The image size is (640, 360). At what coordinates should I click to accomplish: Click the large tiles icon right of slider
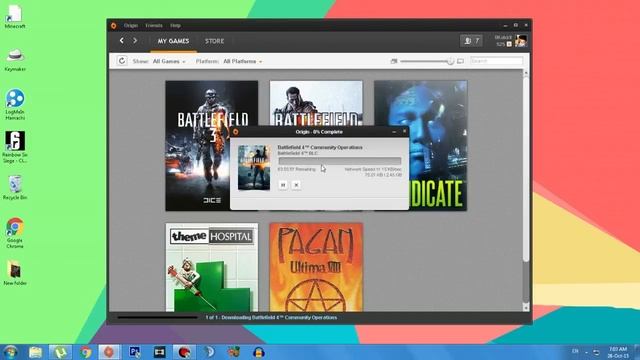click(x=460, y=61)
